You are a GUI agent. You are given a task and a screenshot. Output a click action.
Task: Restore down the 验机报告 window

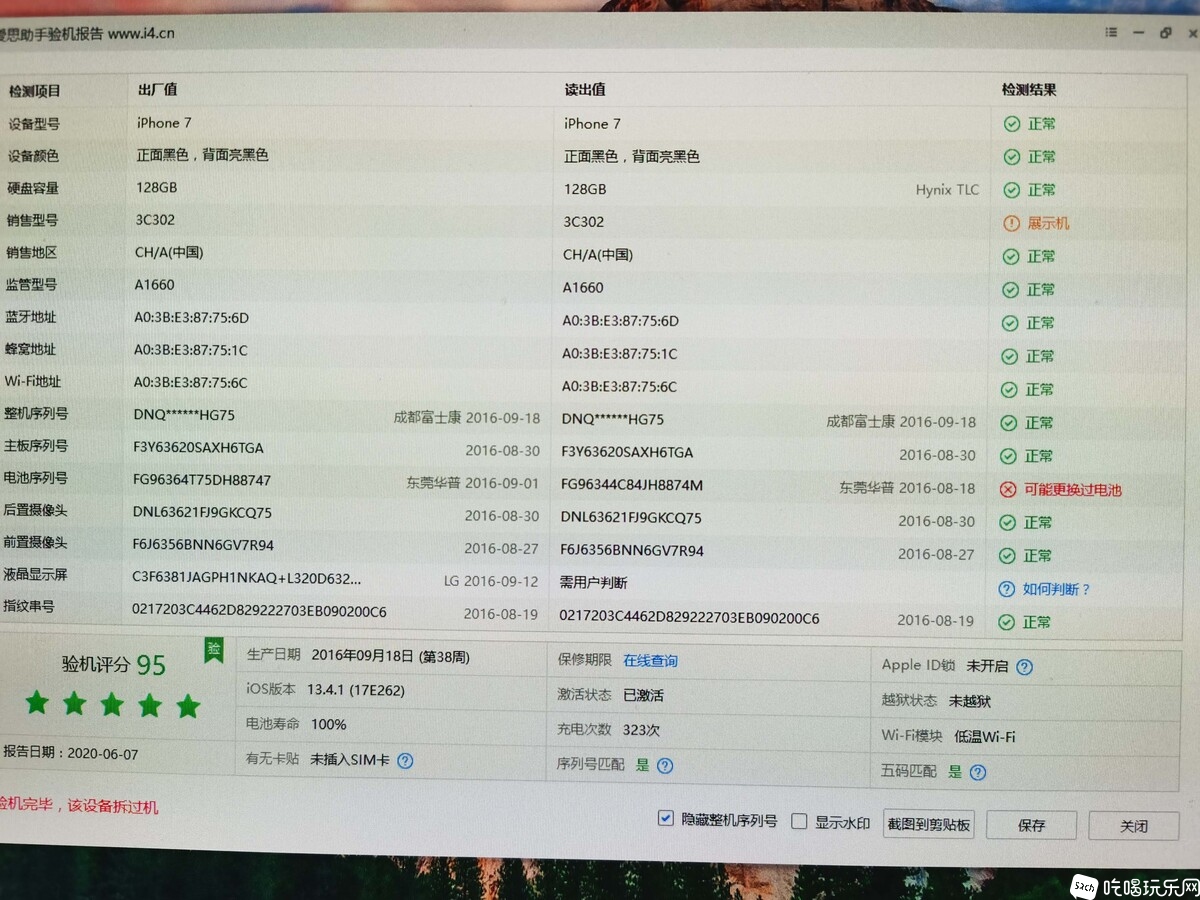click(x=1165, y=33)
